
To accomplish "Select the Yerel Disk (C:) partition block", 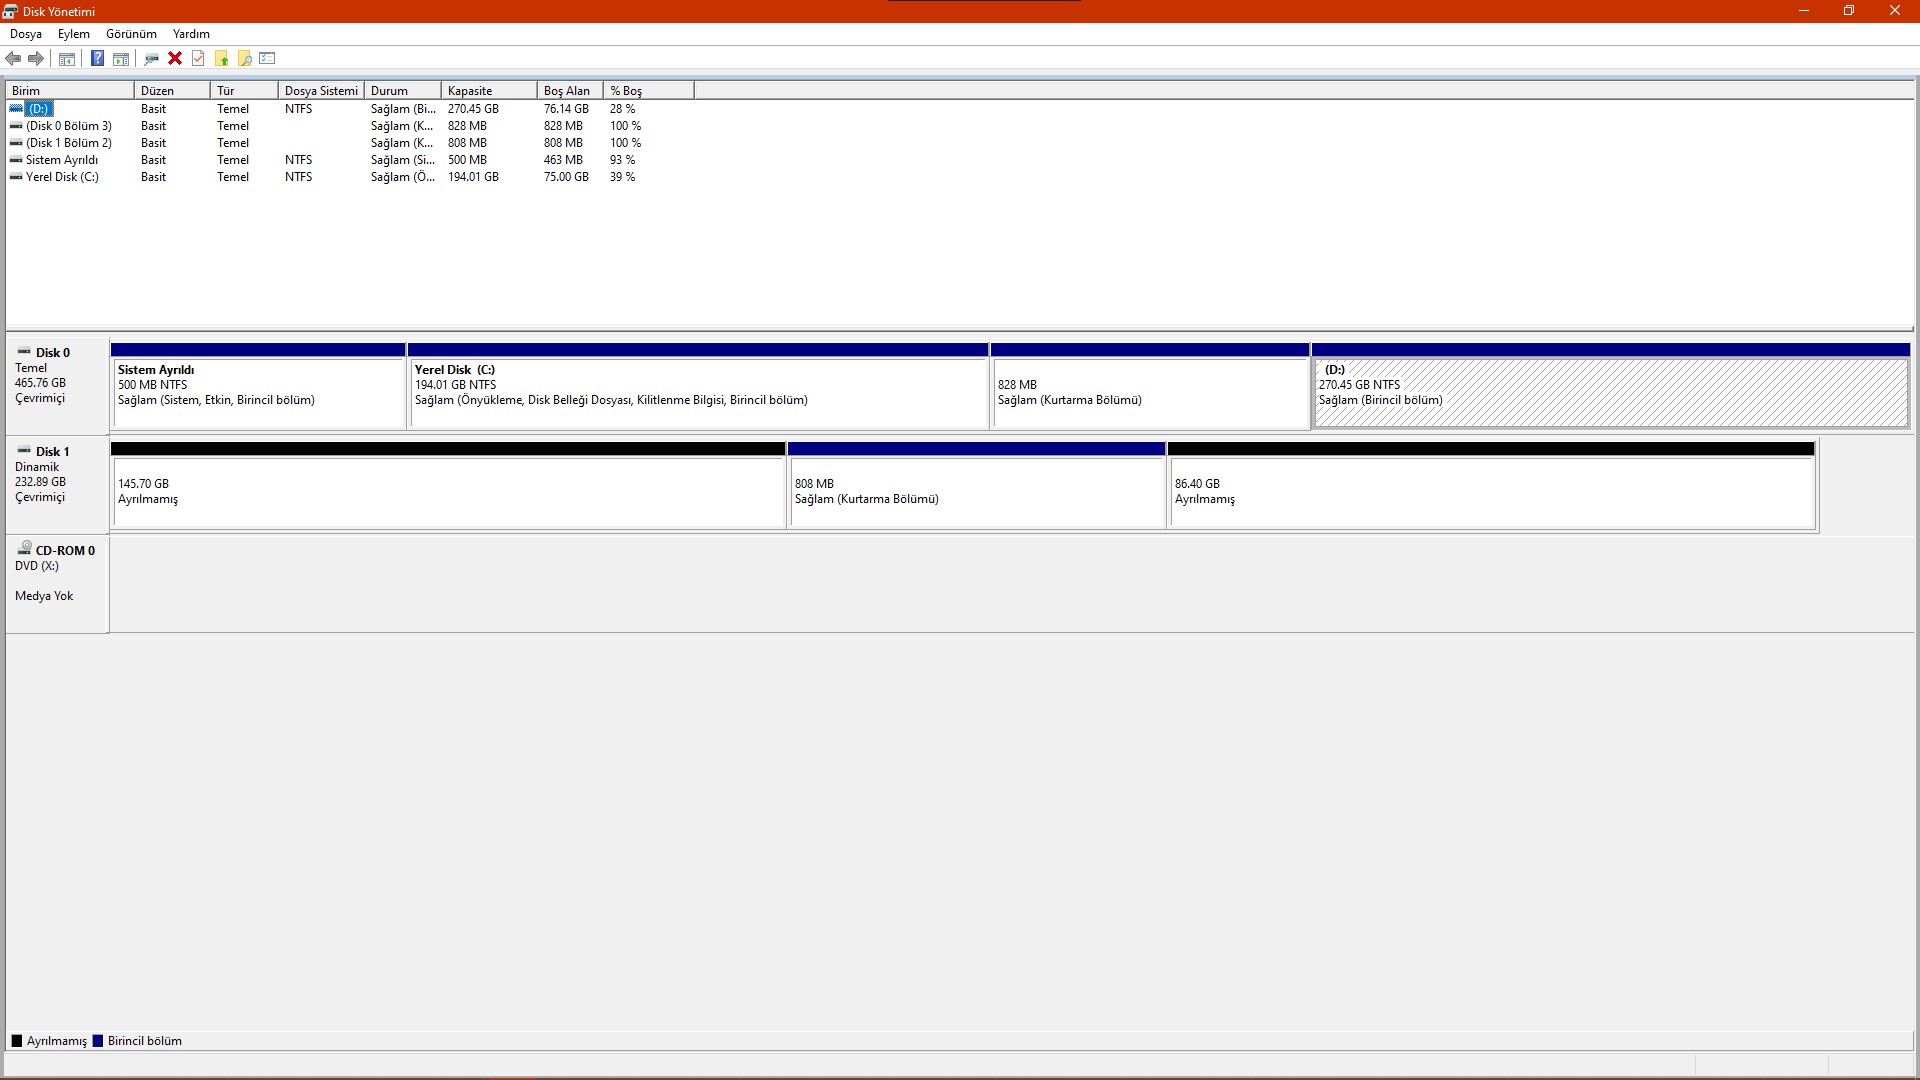I will (698, 386).
